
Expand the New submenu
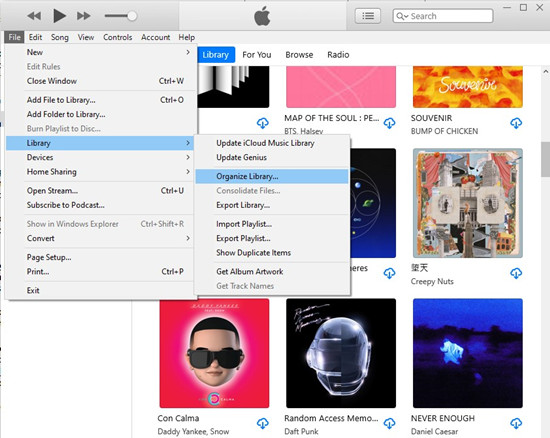[100, 52]
